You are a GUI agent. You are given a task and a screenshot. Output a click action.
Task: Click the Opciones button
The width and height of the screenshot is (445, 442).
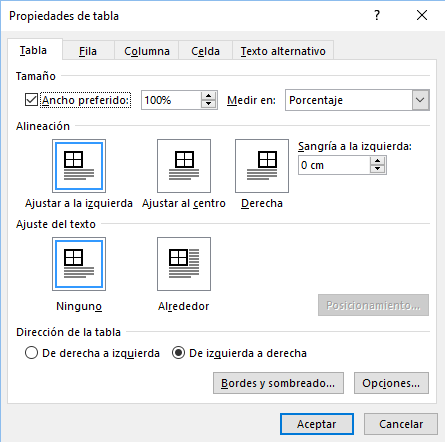(391, 383)
